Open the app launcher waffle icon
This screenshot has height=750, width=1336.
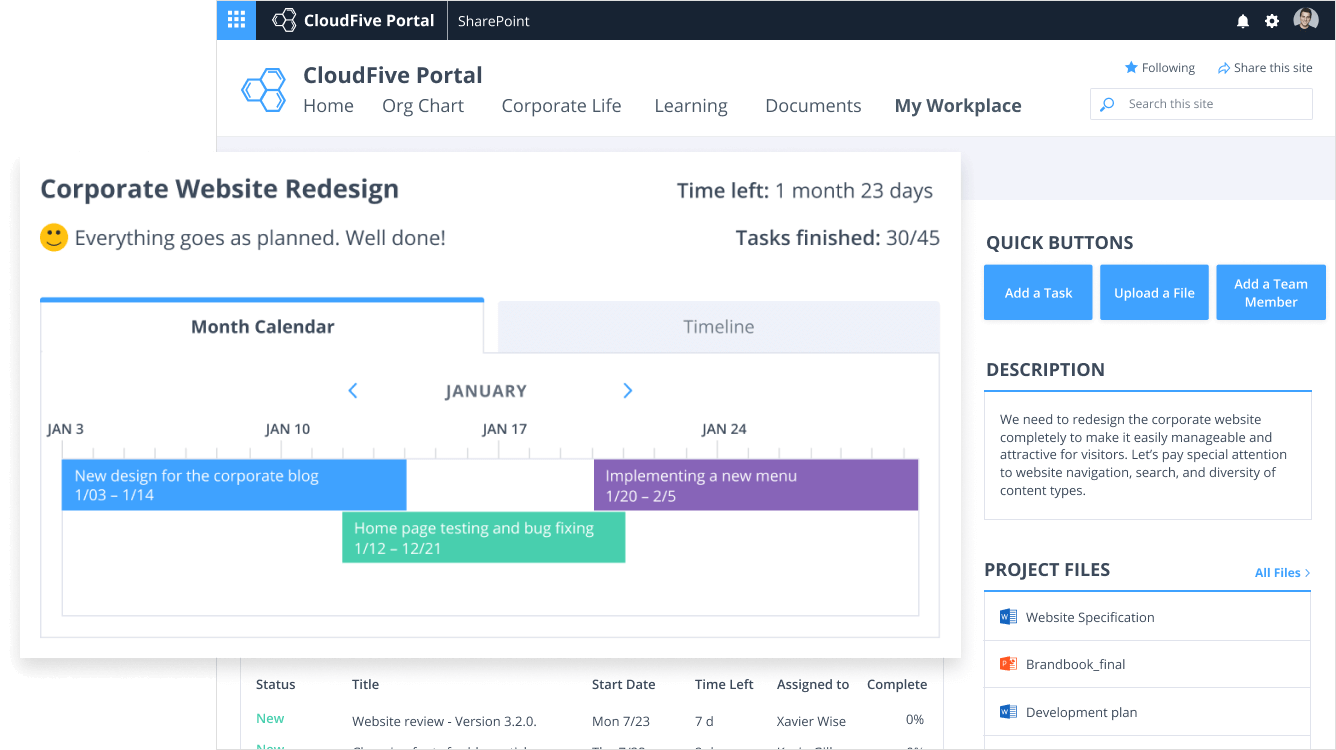click(236, 20)
